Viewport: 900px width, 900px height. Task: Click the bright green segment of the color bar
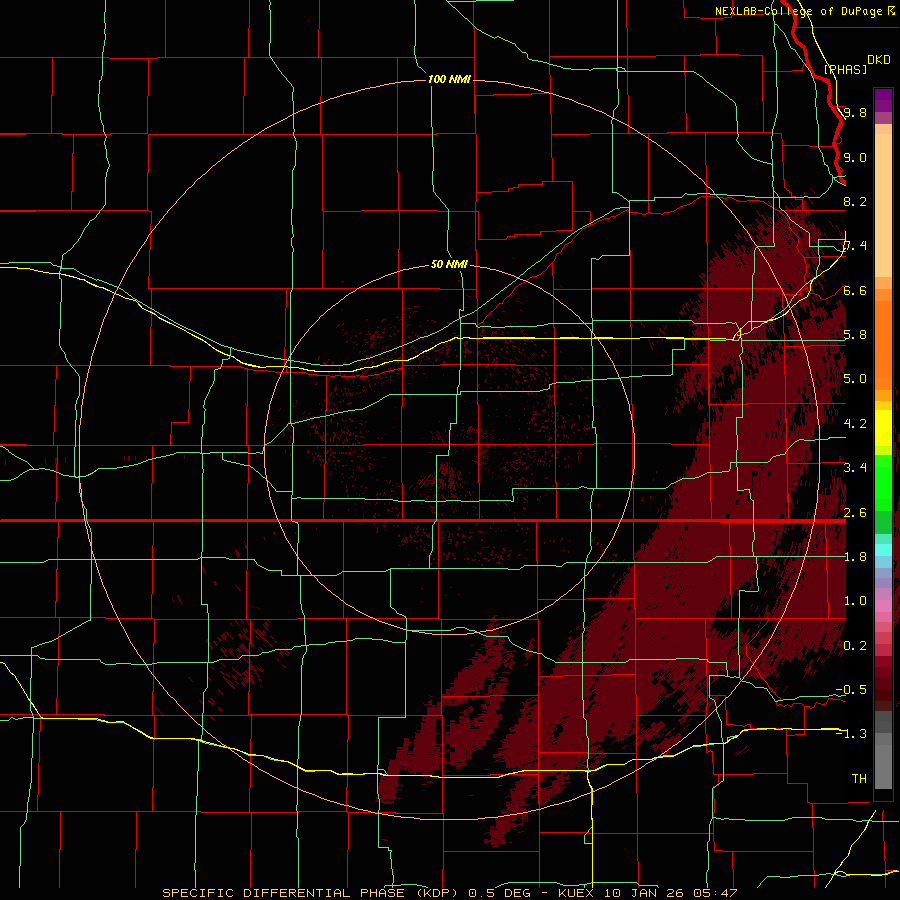883,484
